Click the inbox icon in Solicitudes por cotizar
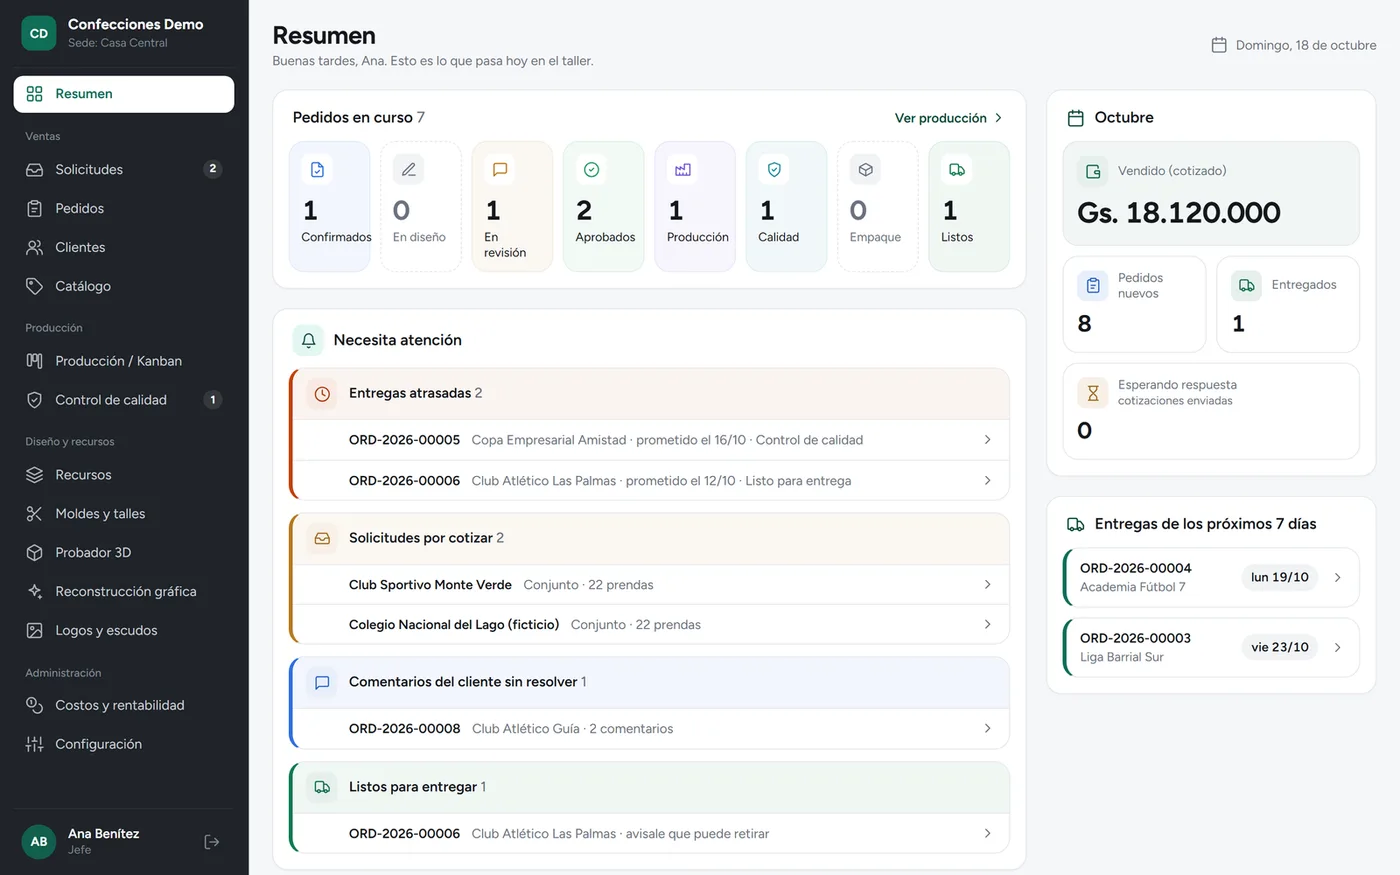This screenshot has width=1400, height=875. [322, 538]
